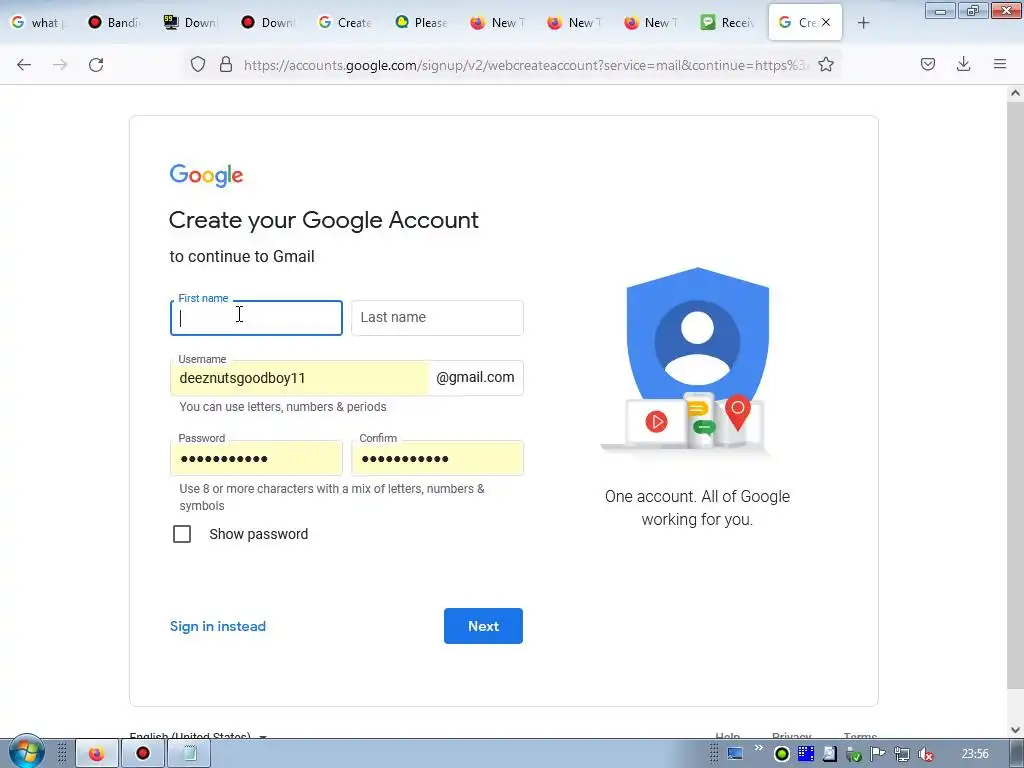Click the browser address bar URL
This screenshot has height=768, width=1024.
click(526, 65)
